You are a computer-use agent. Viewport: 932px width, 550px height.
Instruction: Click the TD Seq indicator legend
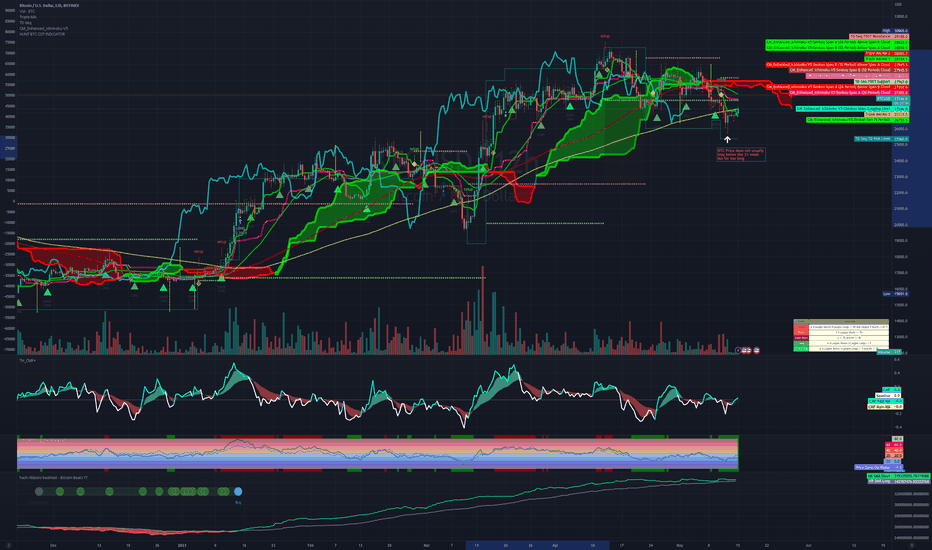[x=26, y=23]
